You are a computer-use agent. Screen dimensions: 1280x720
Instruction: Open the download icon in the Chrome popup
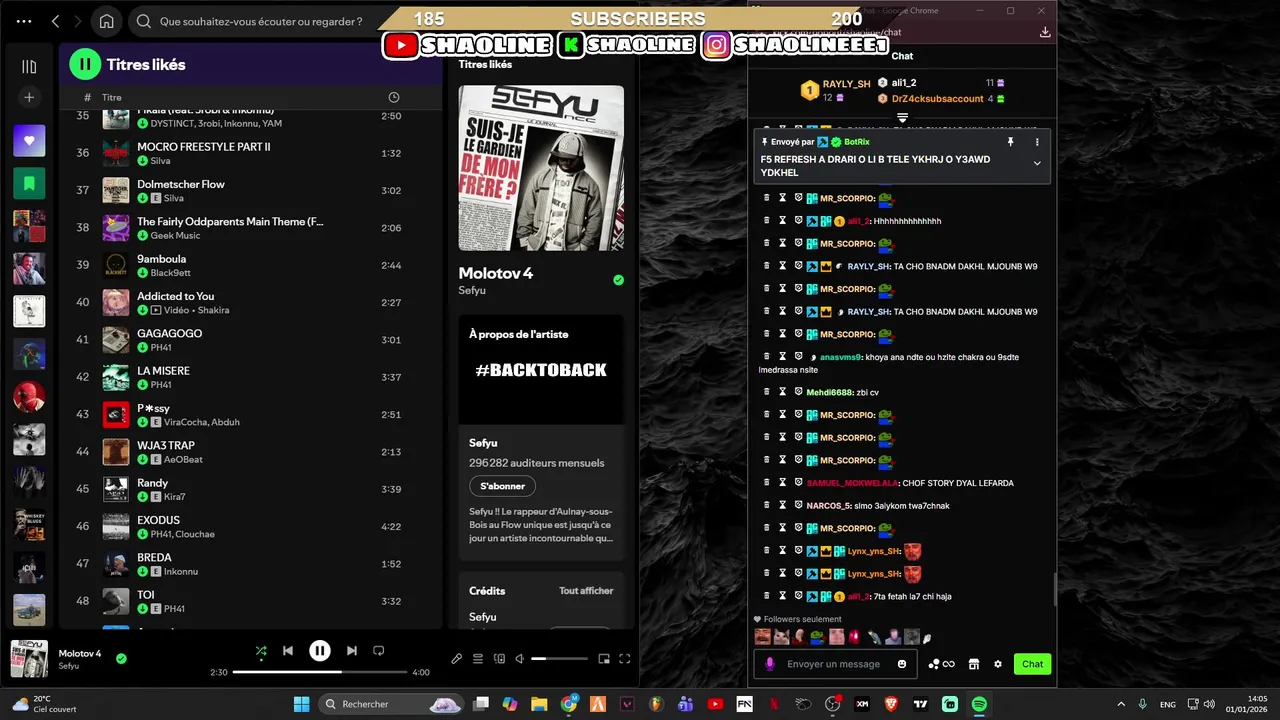click(x=1045, y=32)
